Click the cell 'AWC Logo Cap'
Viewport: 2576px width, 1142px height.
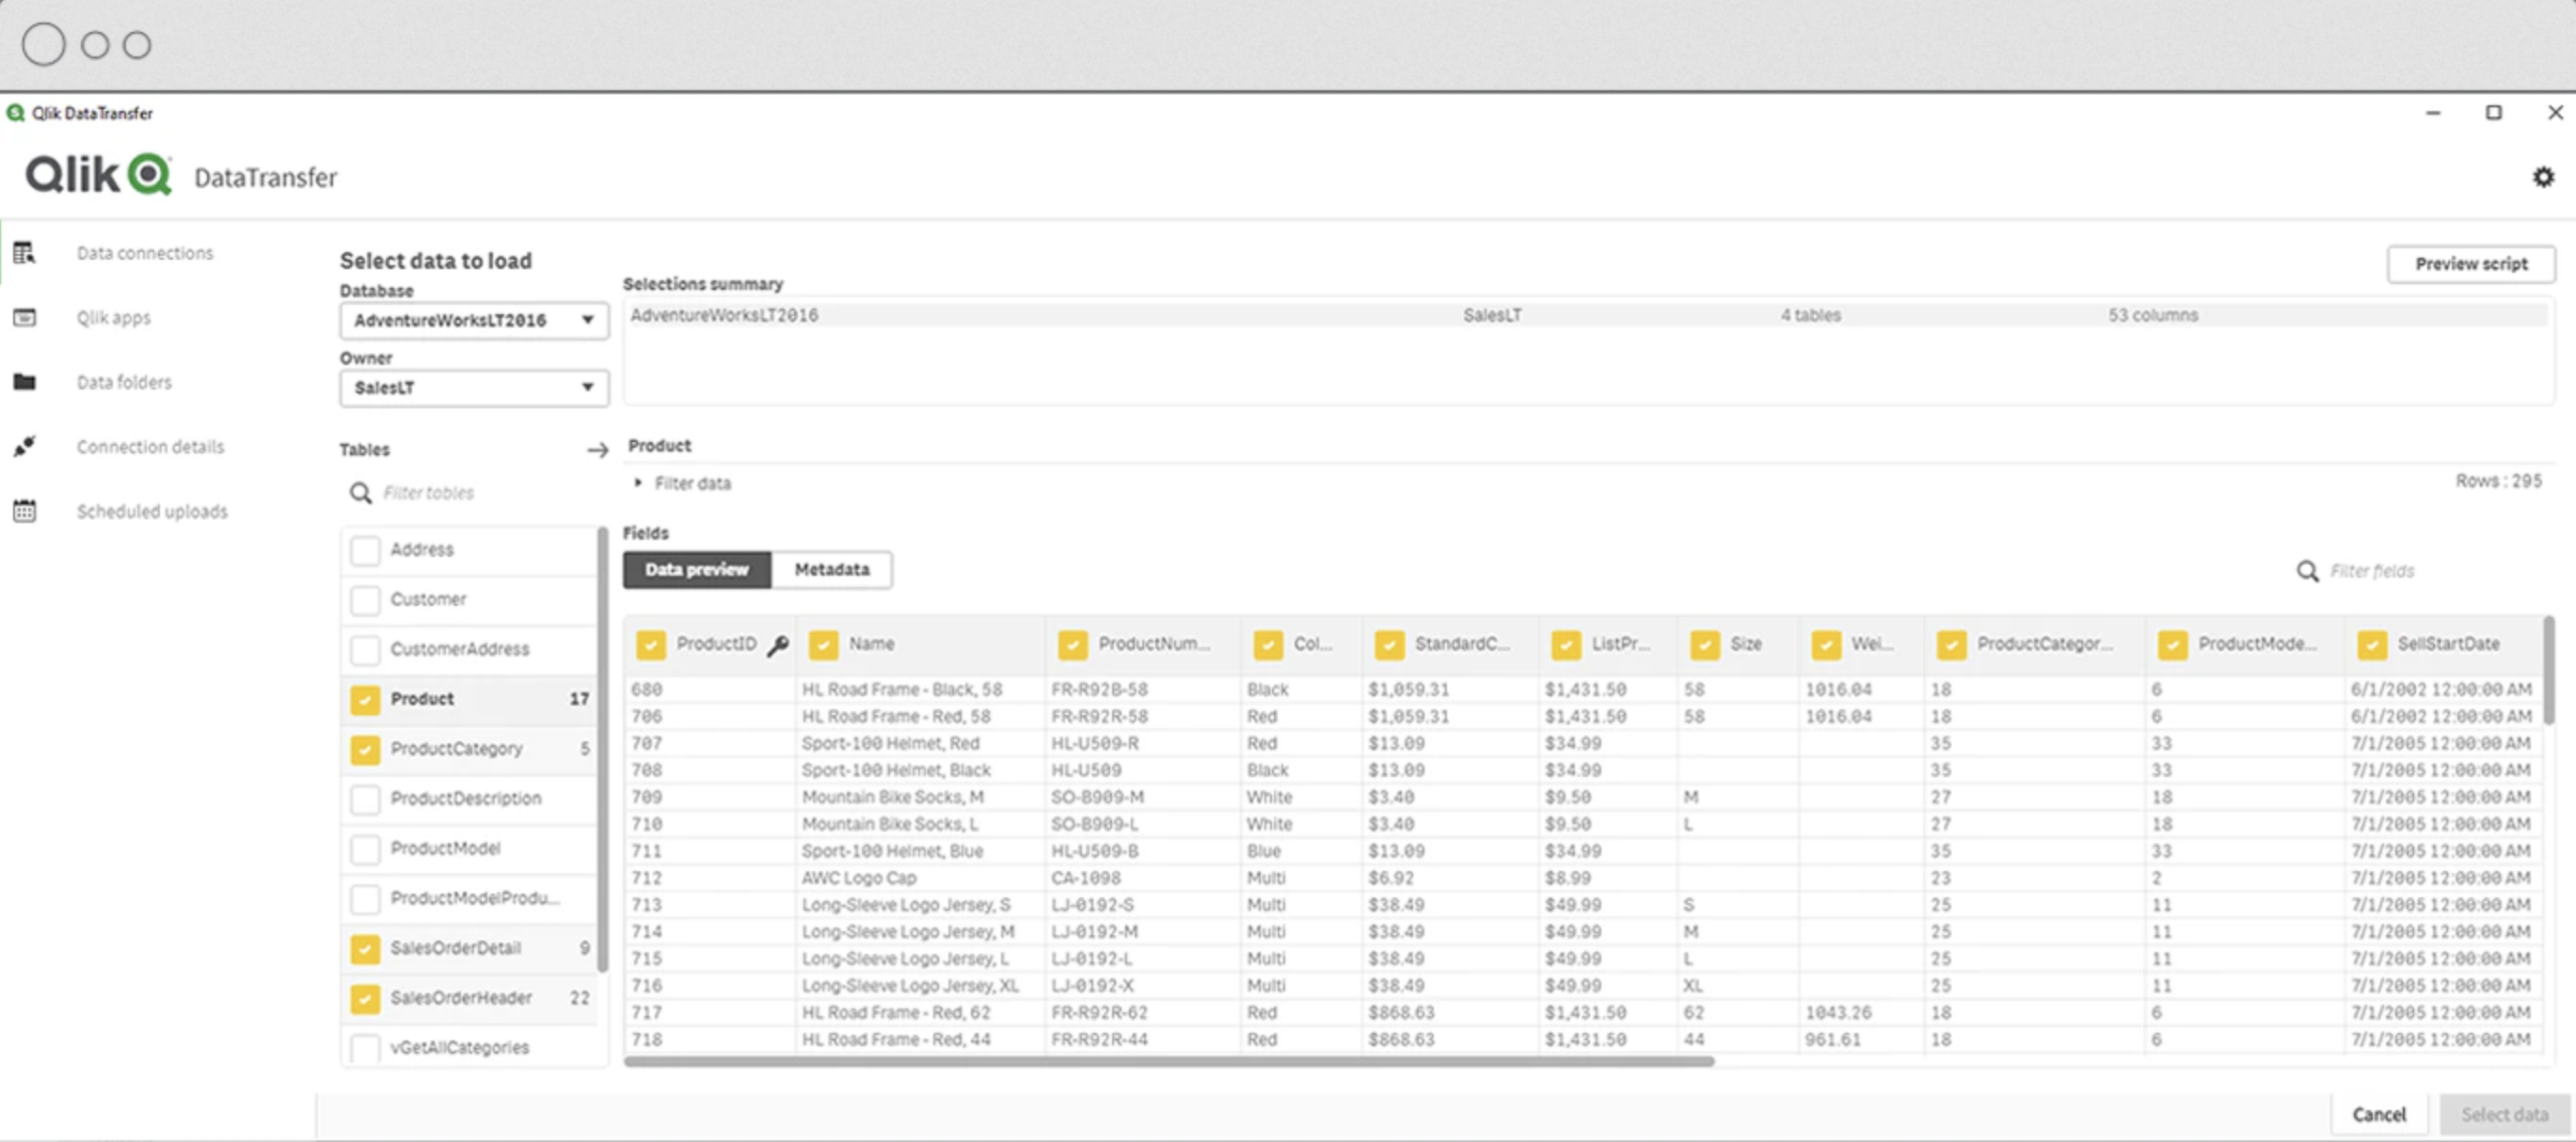click(858, 878)
